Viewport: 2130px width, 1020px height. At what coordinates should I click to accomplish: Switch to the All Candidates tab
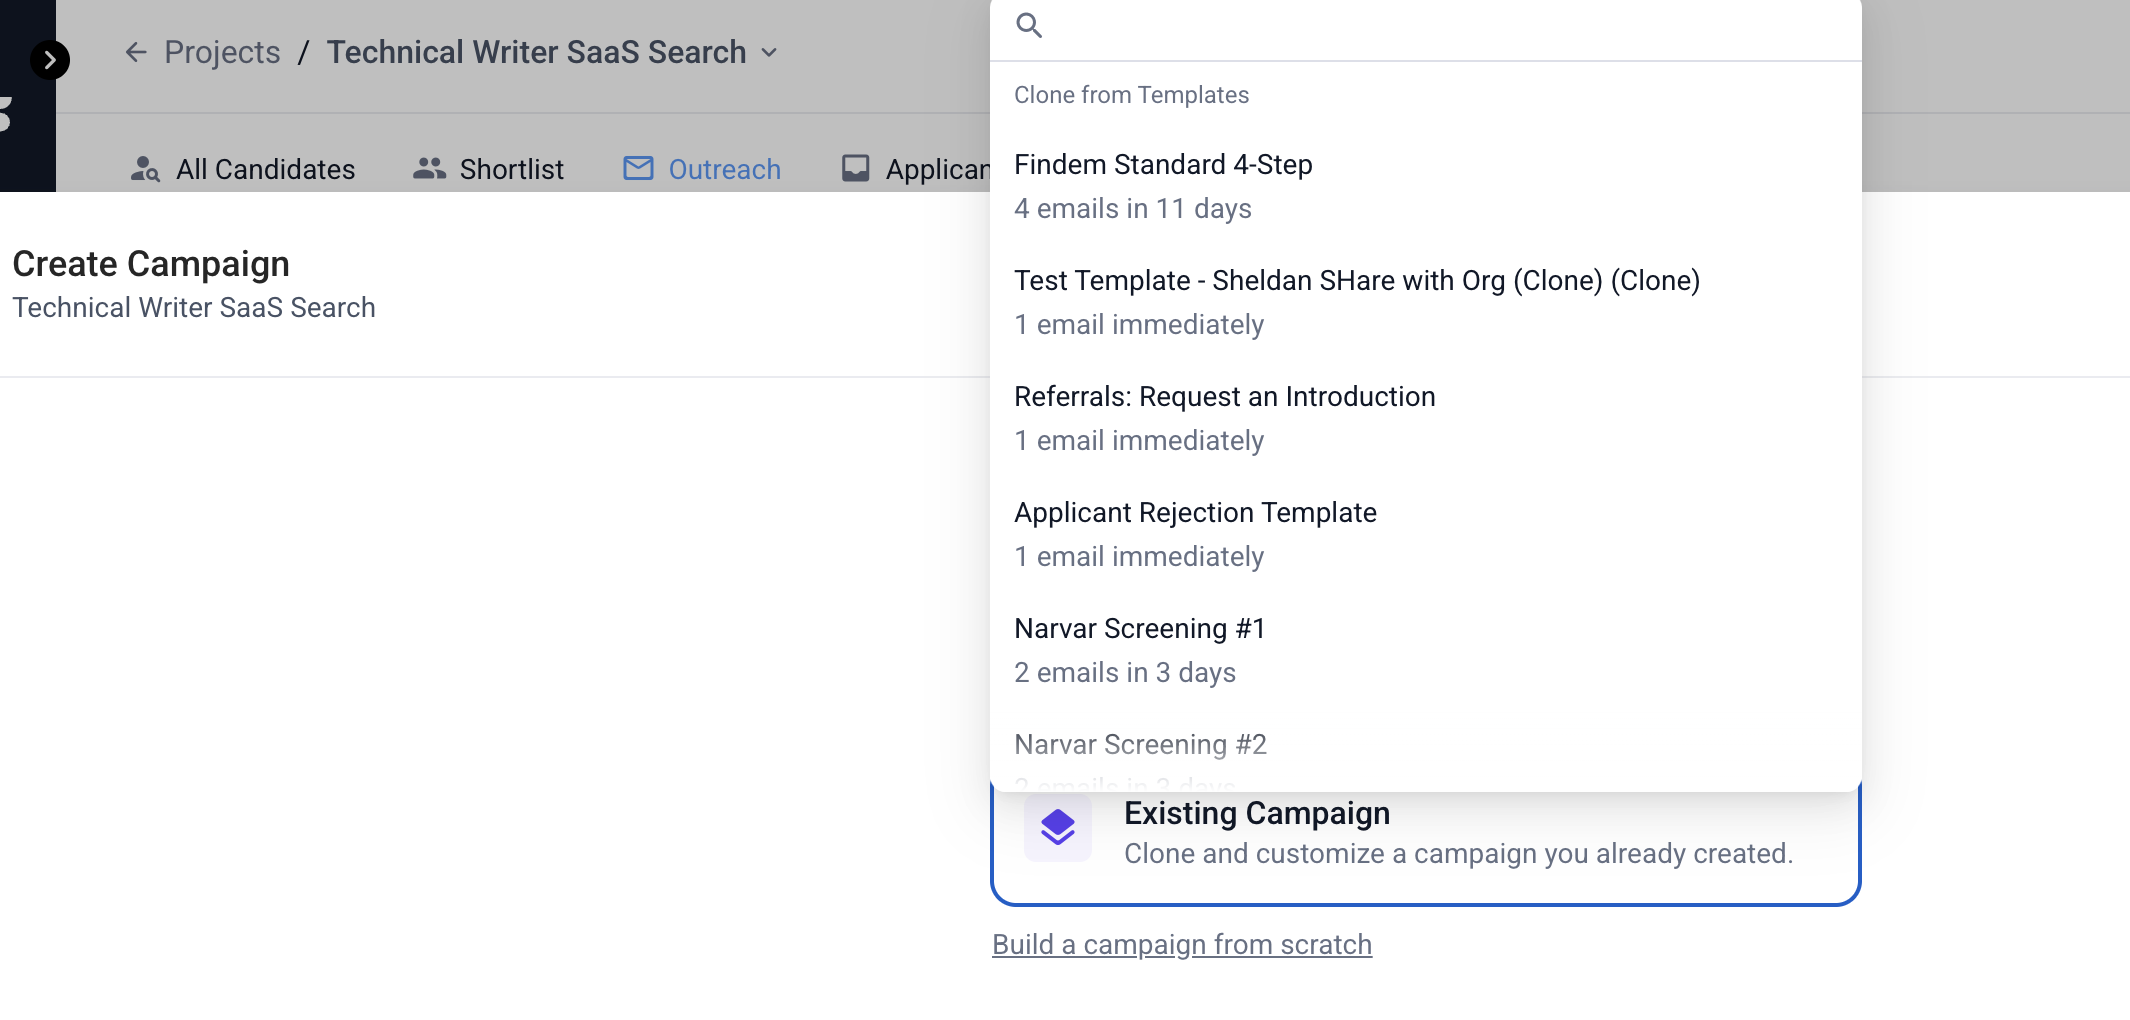coord(243,169)
